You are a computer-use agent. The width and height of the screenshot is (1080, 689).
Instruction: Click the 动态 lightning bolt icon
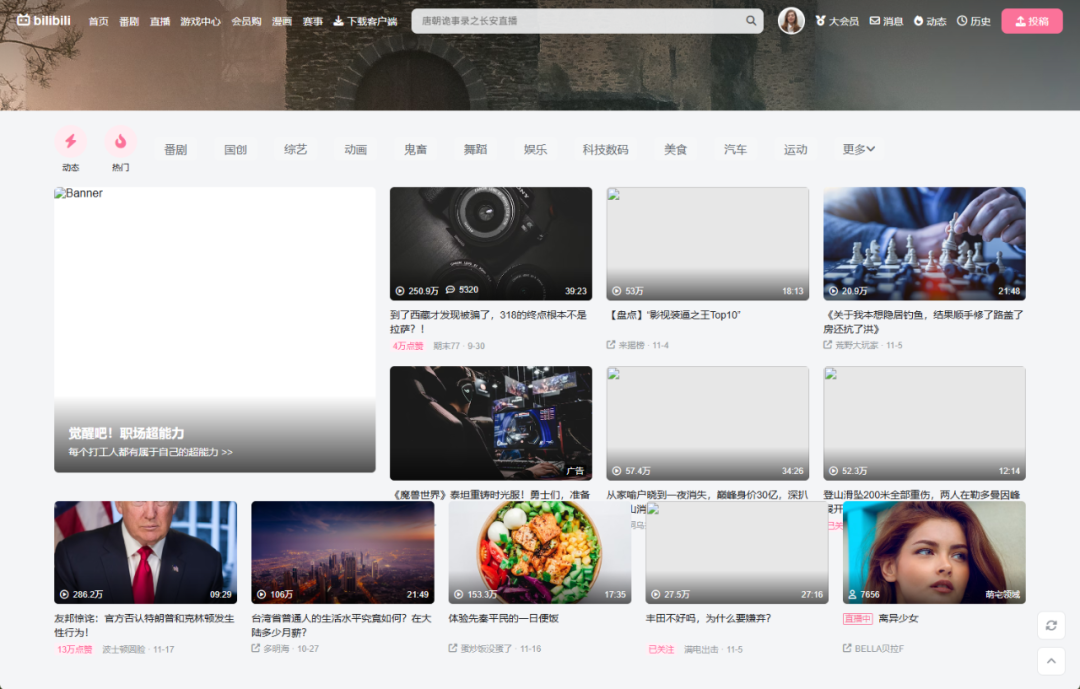(70, 141)
